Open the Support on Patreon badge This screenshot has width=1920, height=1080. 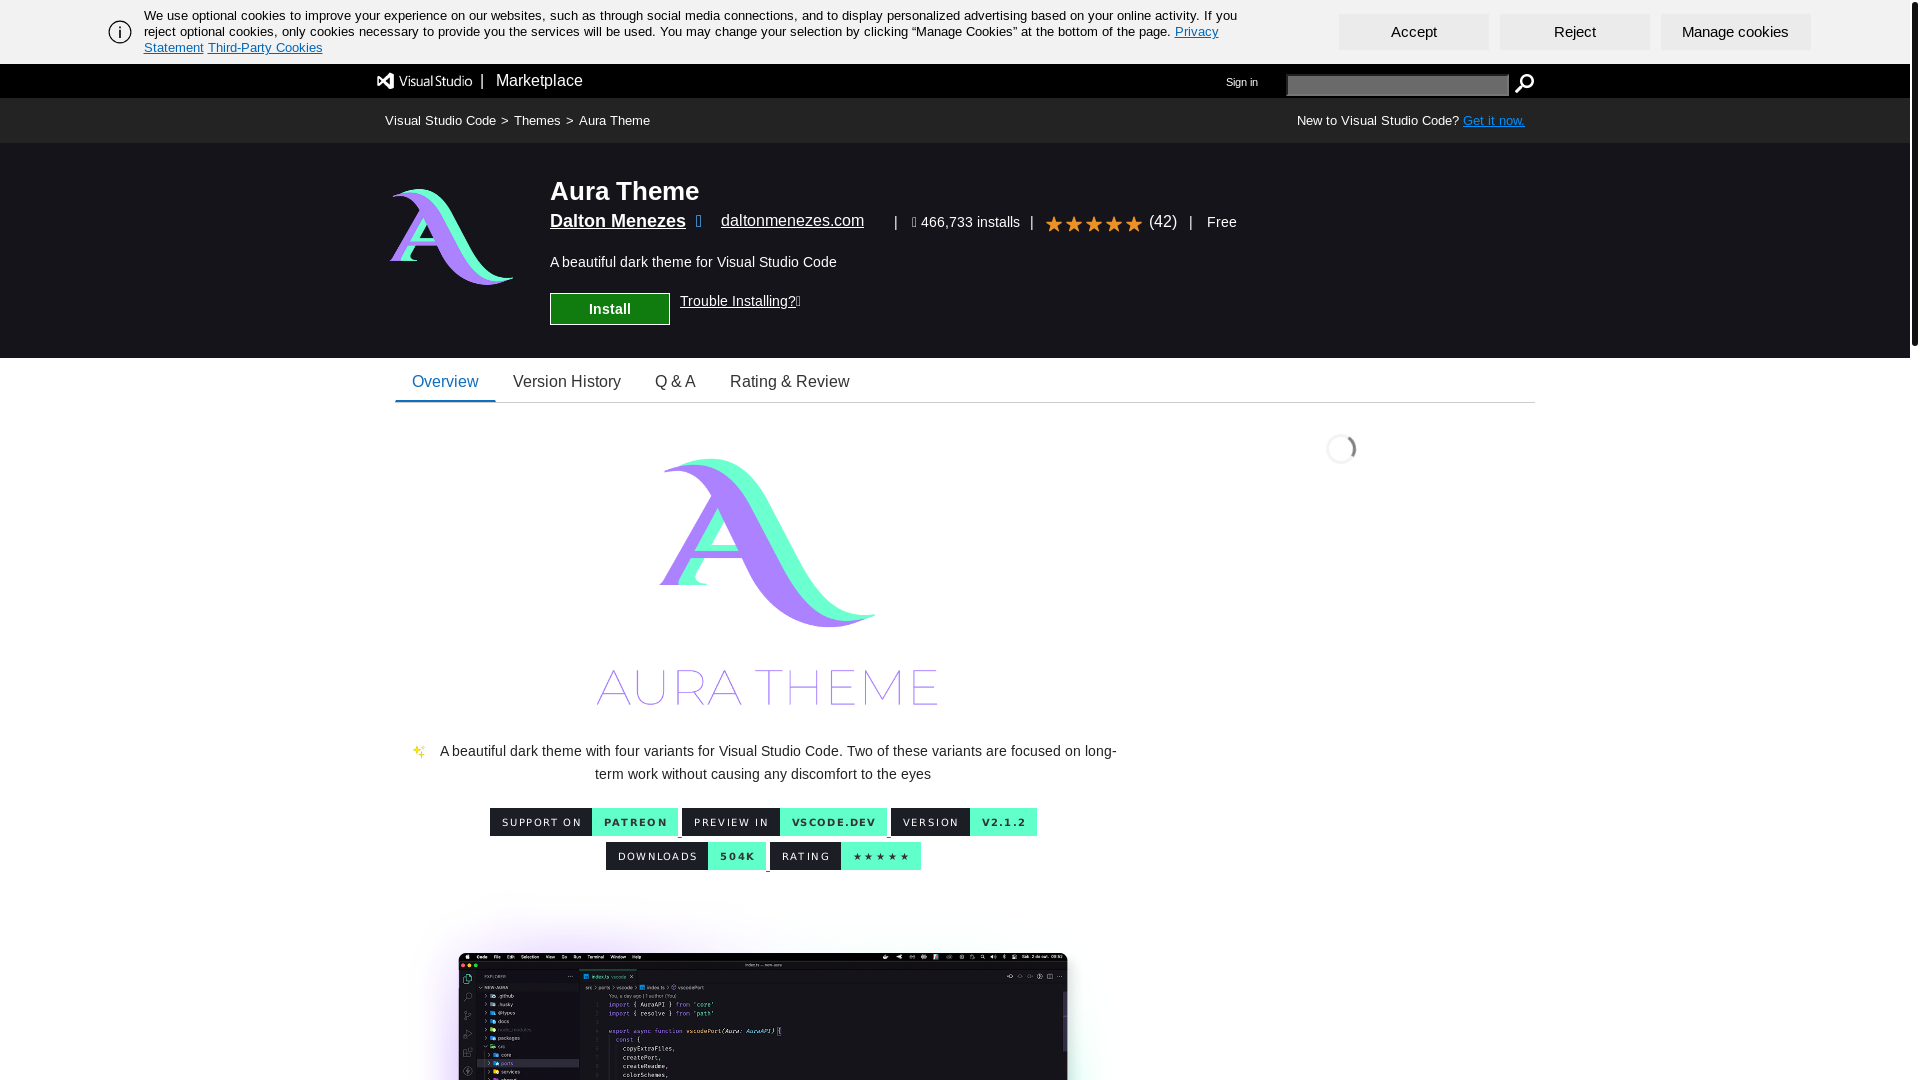coord(584,822)
